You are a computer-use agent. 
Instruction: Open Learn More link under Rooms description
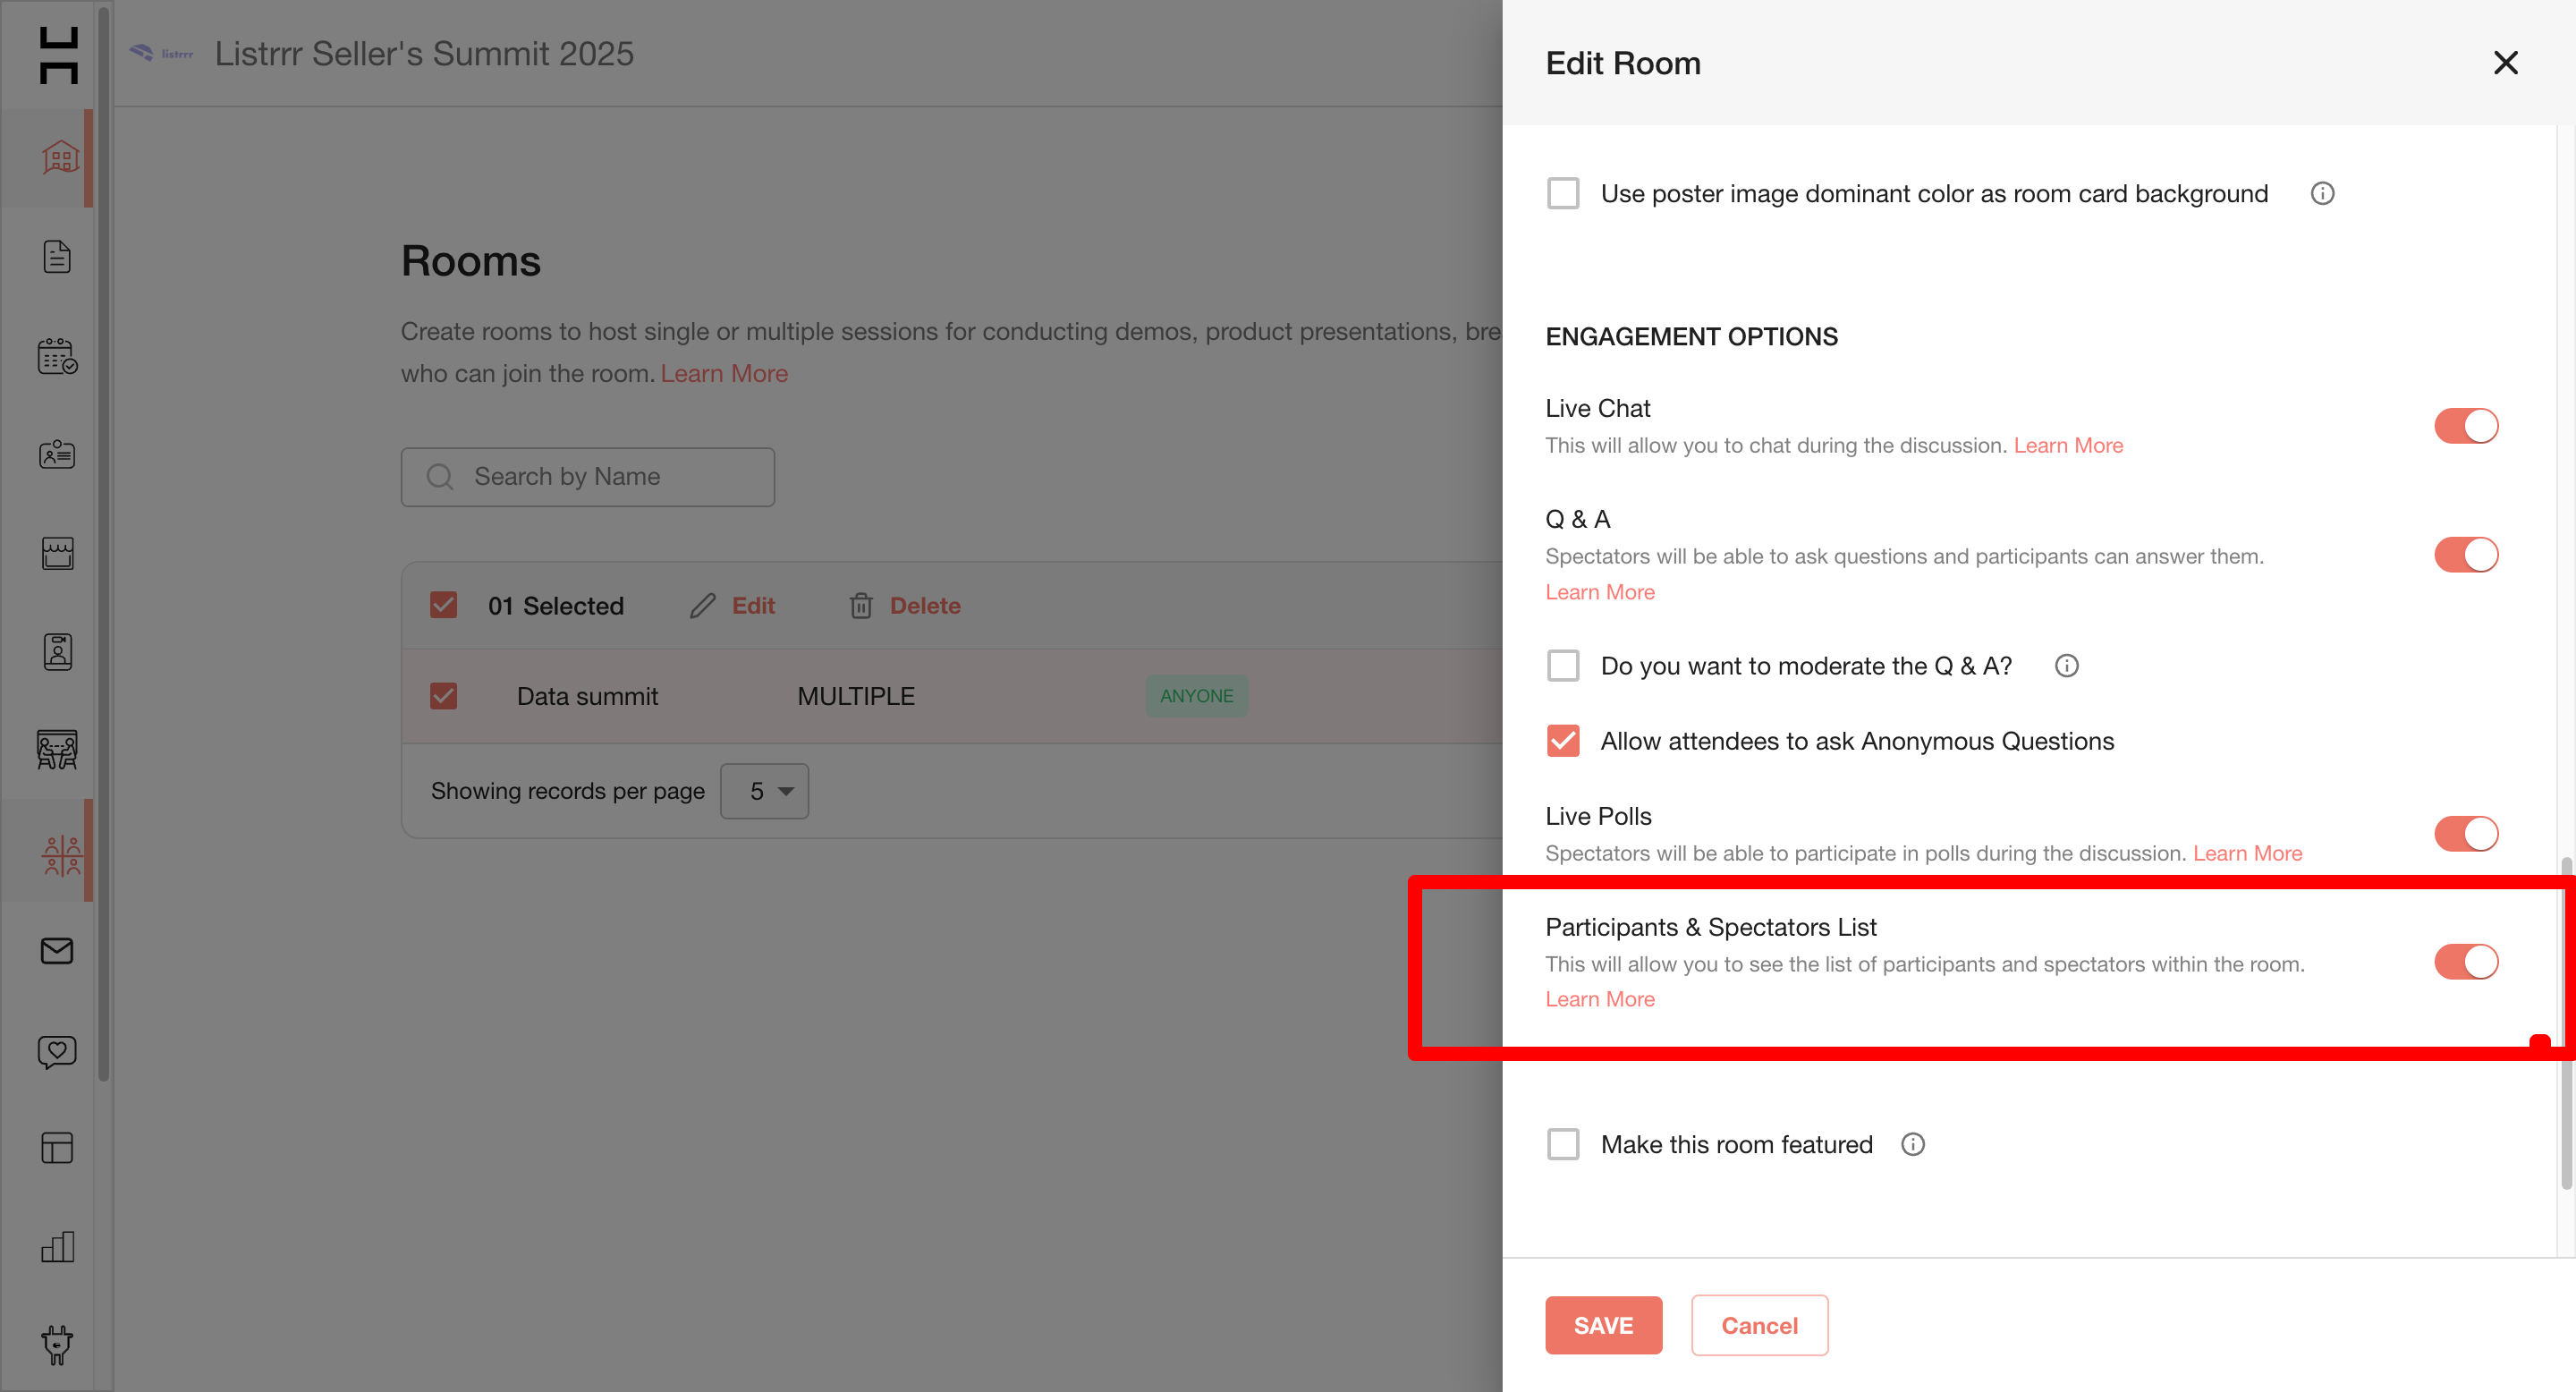[x=724, y=374]
